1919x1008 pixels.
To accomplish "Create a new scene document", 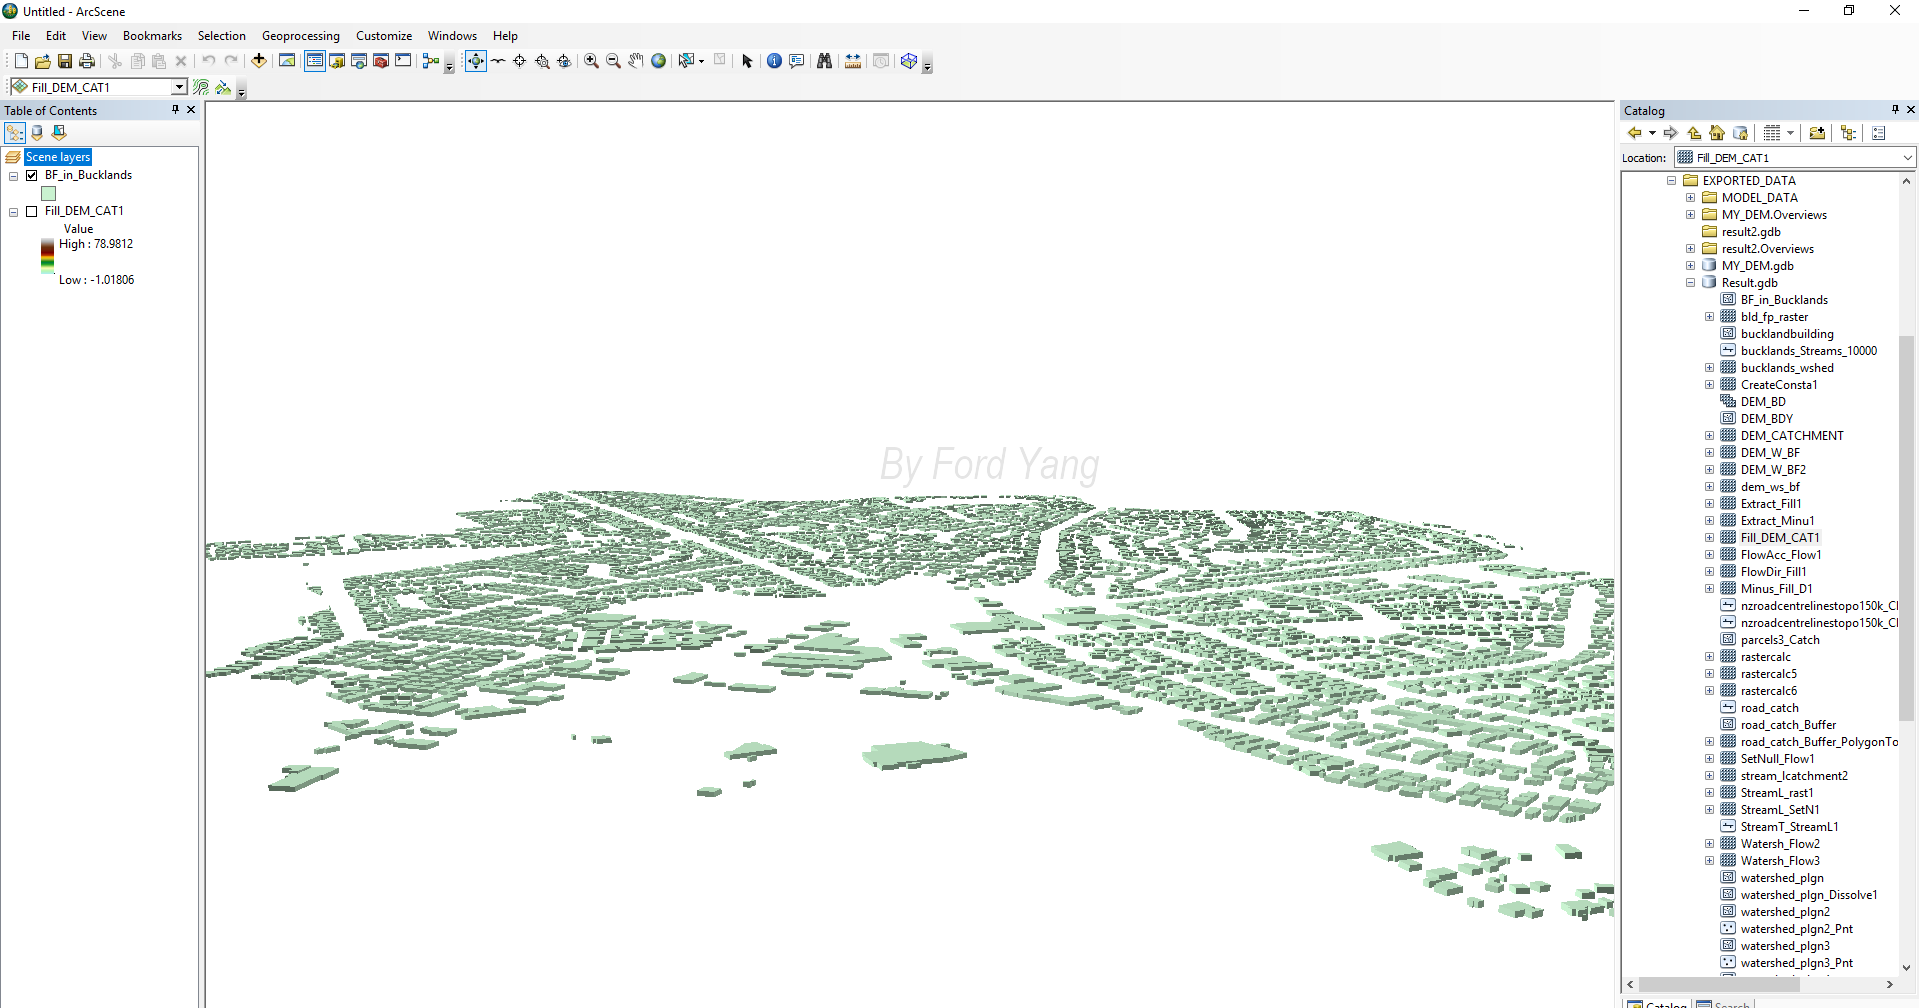I will click(x=21, y=61).
